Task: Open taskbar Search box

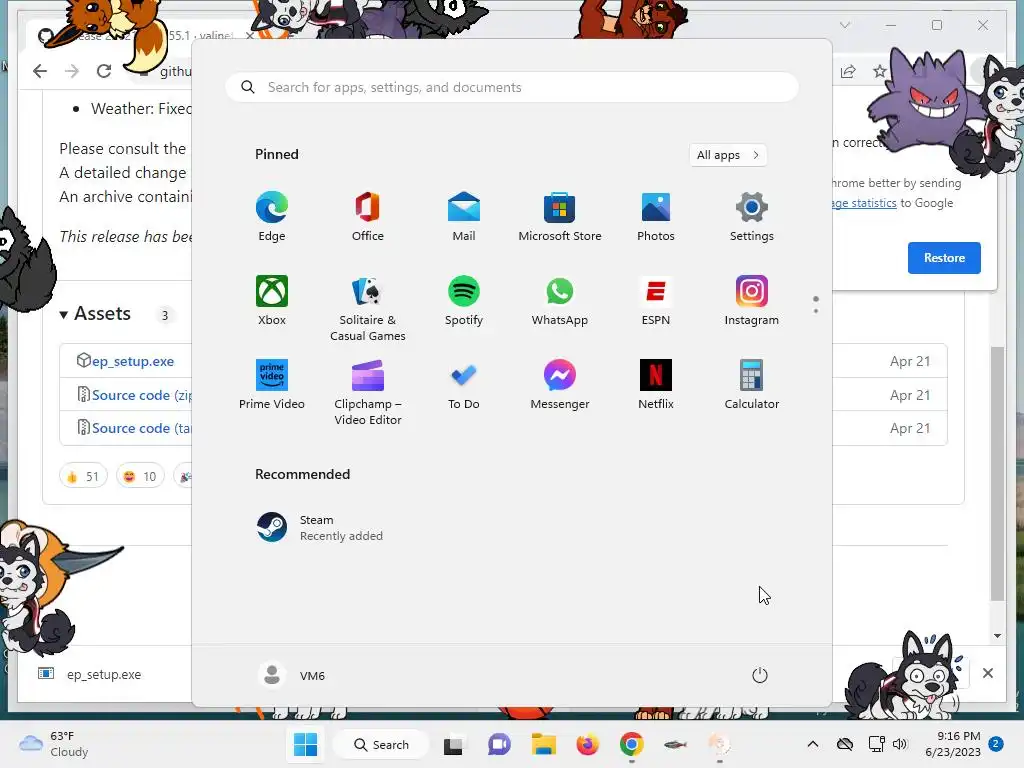Action: tap(381, 744)
